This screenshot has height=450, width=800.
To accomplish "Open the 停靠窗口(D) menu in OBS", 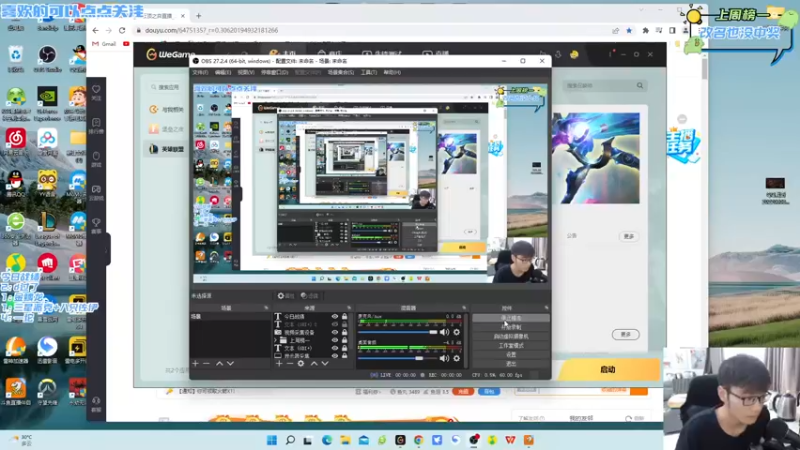I will (x=274, y=72).
